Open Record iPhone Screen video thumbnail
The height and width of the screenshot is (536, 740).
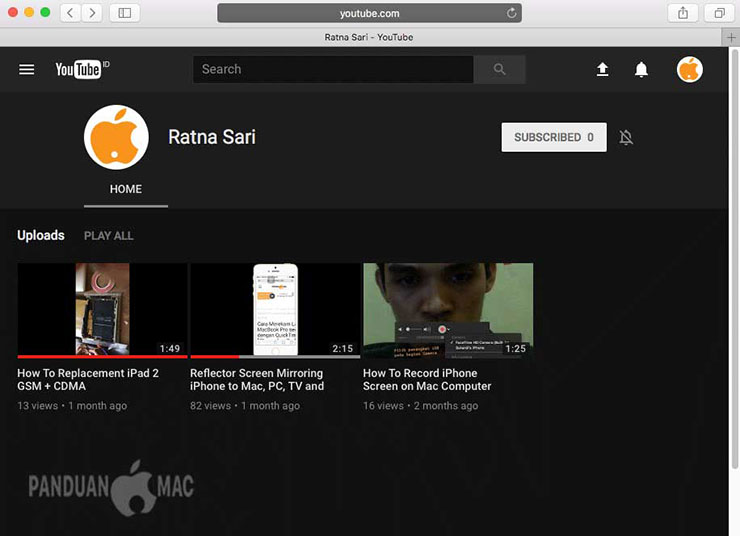[448, 310]
